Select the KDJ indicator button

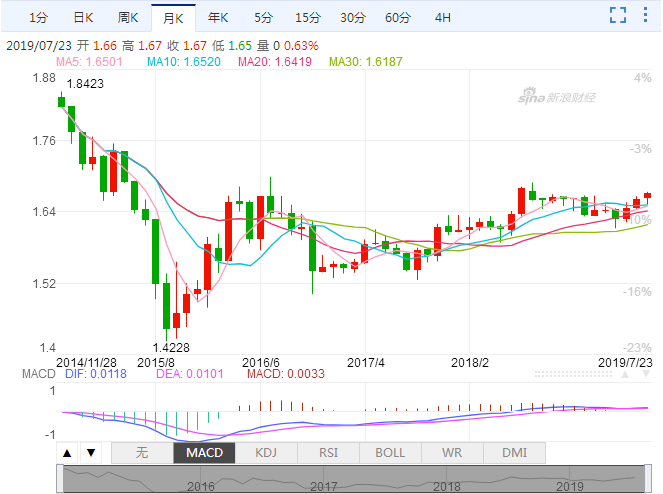click(x=266, y=453)
